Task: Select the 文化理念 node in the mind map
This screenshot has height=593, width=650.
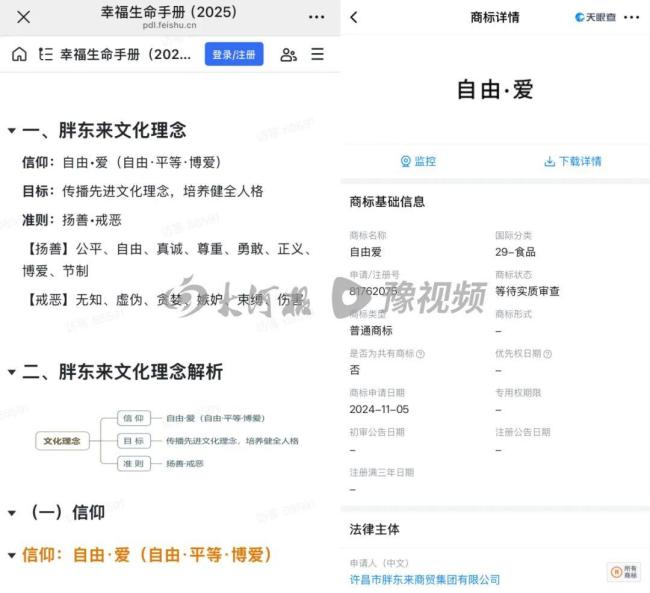Action: 62,441
